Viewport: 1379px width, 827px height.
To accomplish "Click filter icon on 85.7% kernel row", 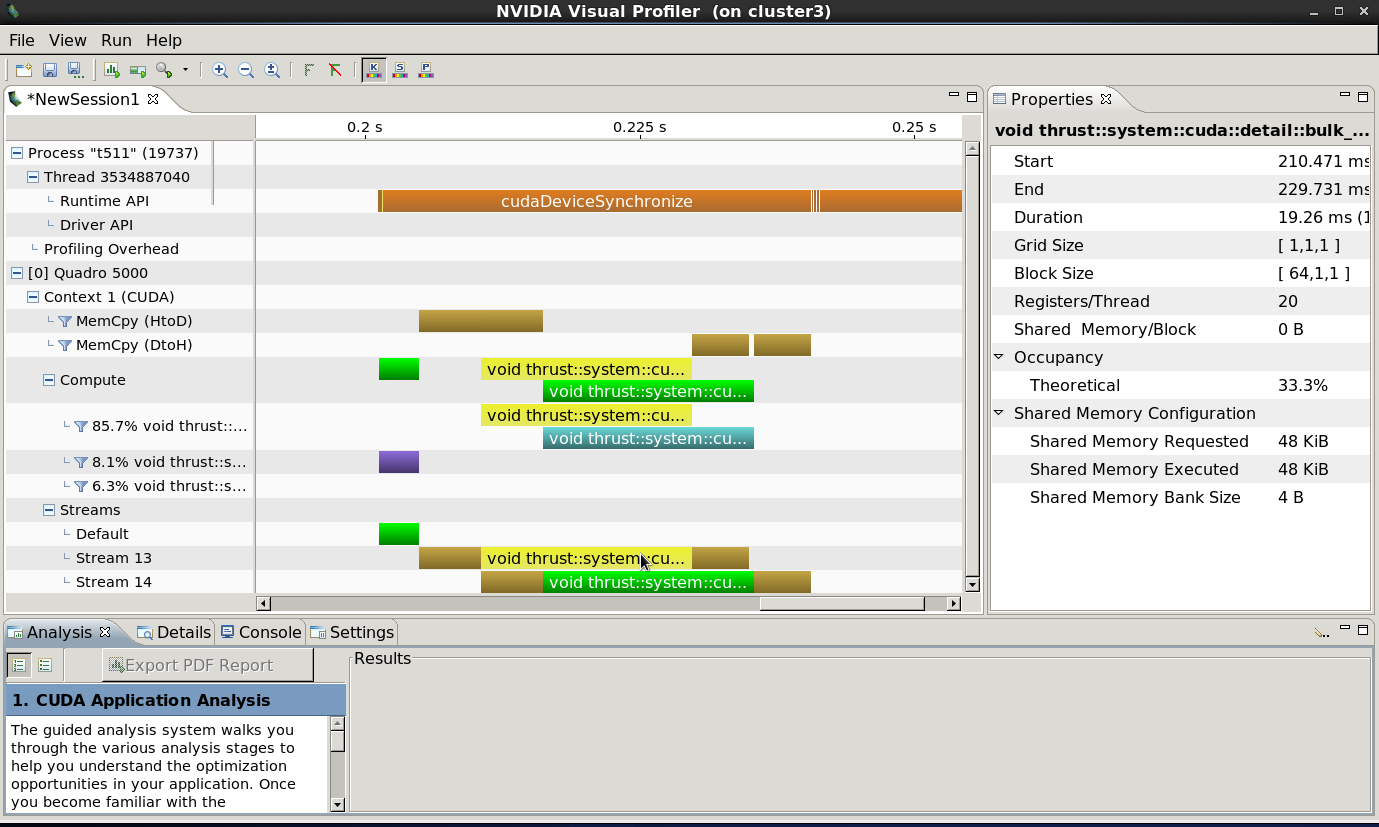I will [x=81, y=426].
